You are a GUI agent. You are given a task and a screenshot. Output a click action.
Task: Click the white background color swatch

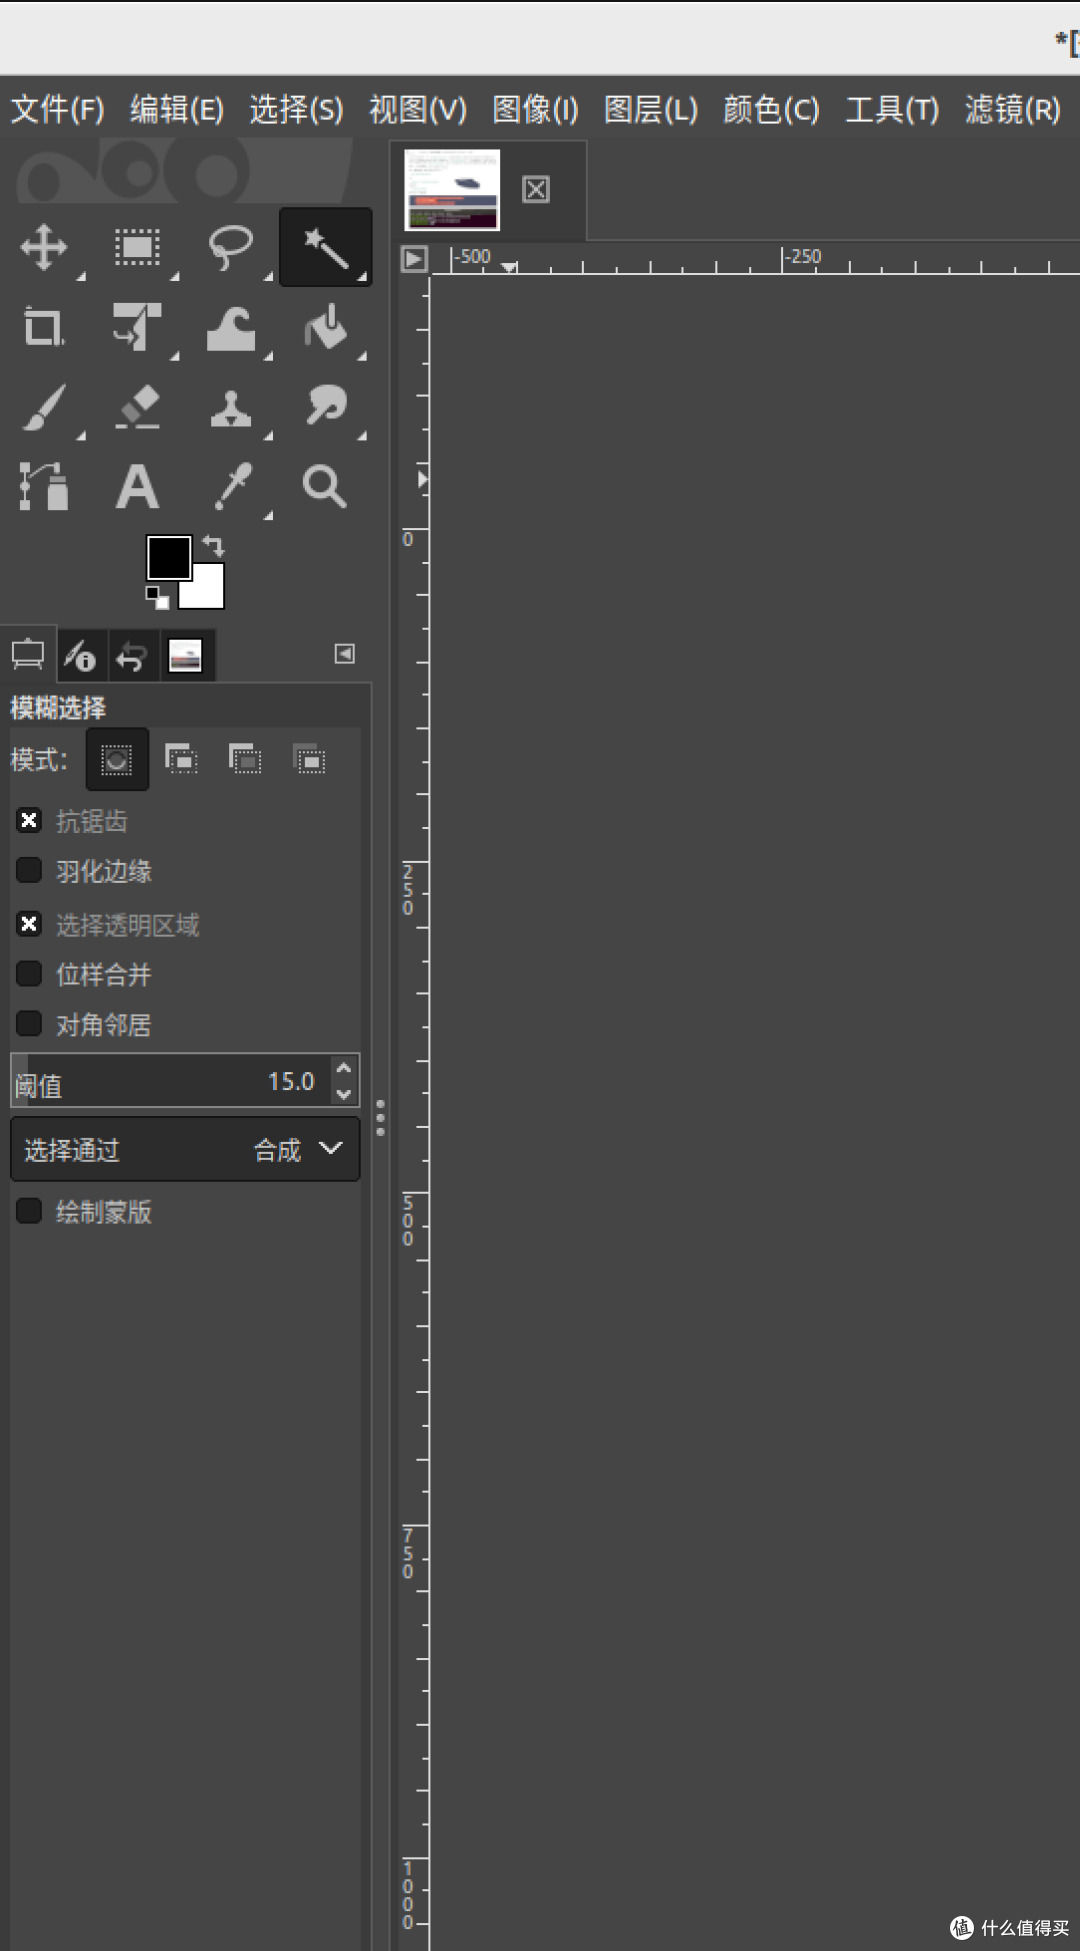(x=208, y=590)
